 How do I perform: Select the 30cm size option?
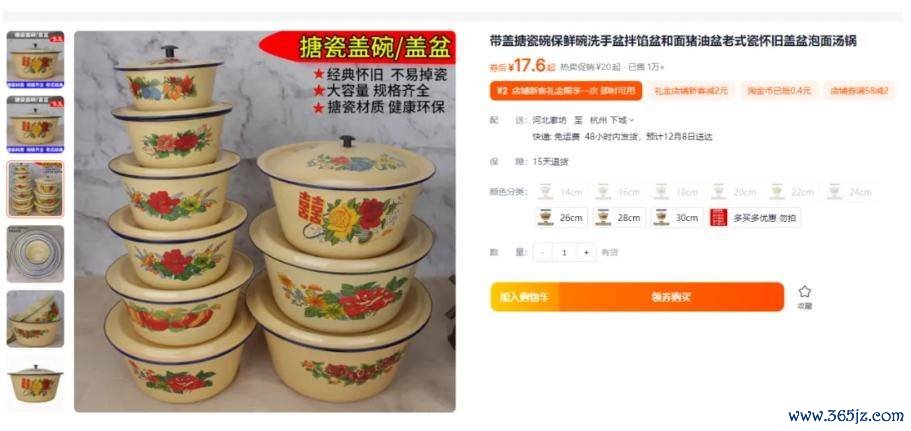coord(676,217)
